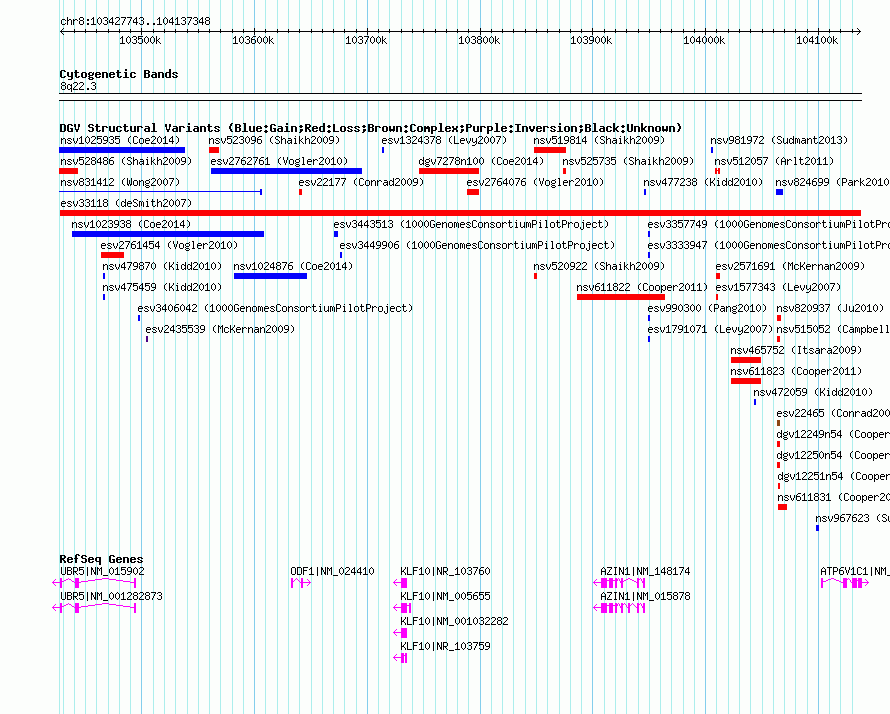This screenshot has height=714, width=890.
Task: Open the esv1324378 (Levy2007) label
Action: pos(444,140)
